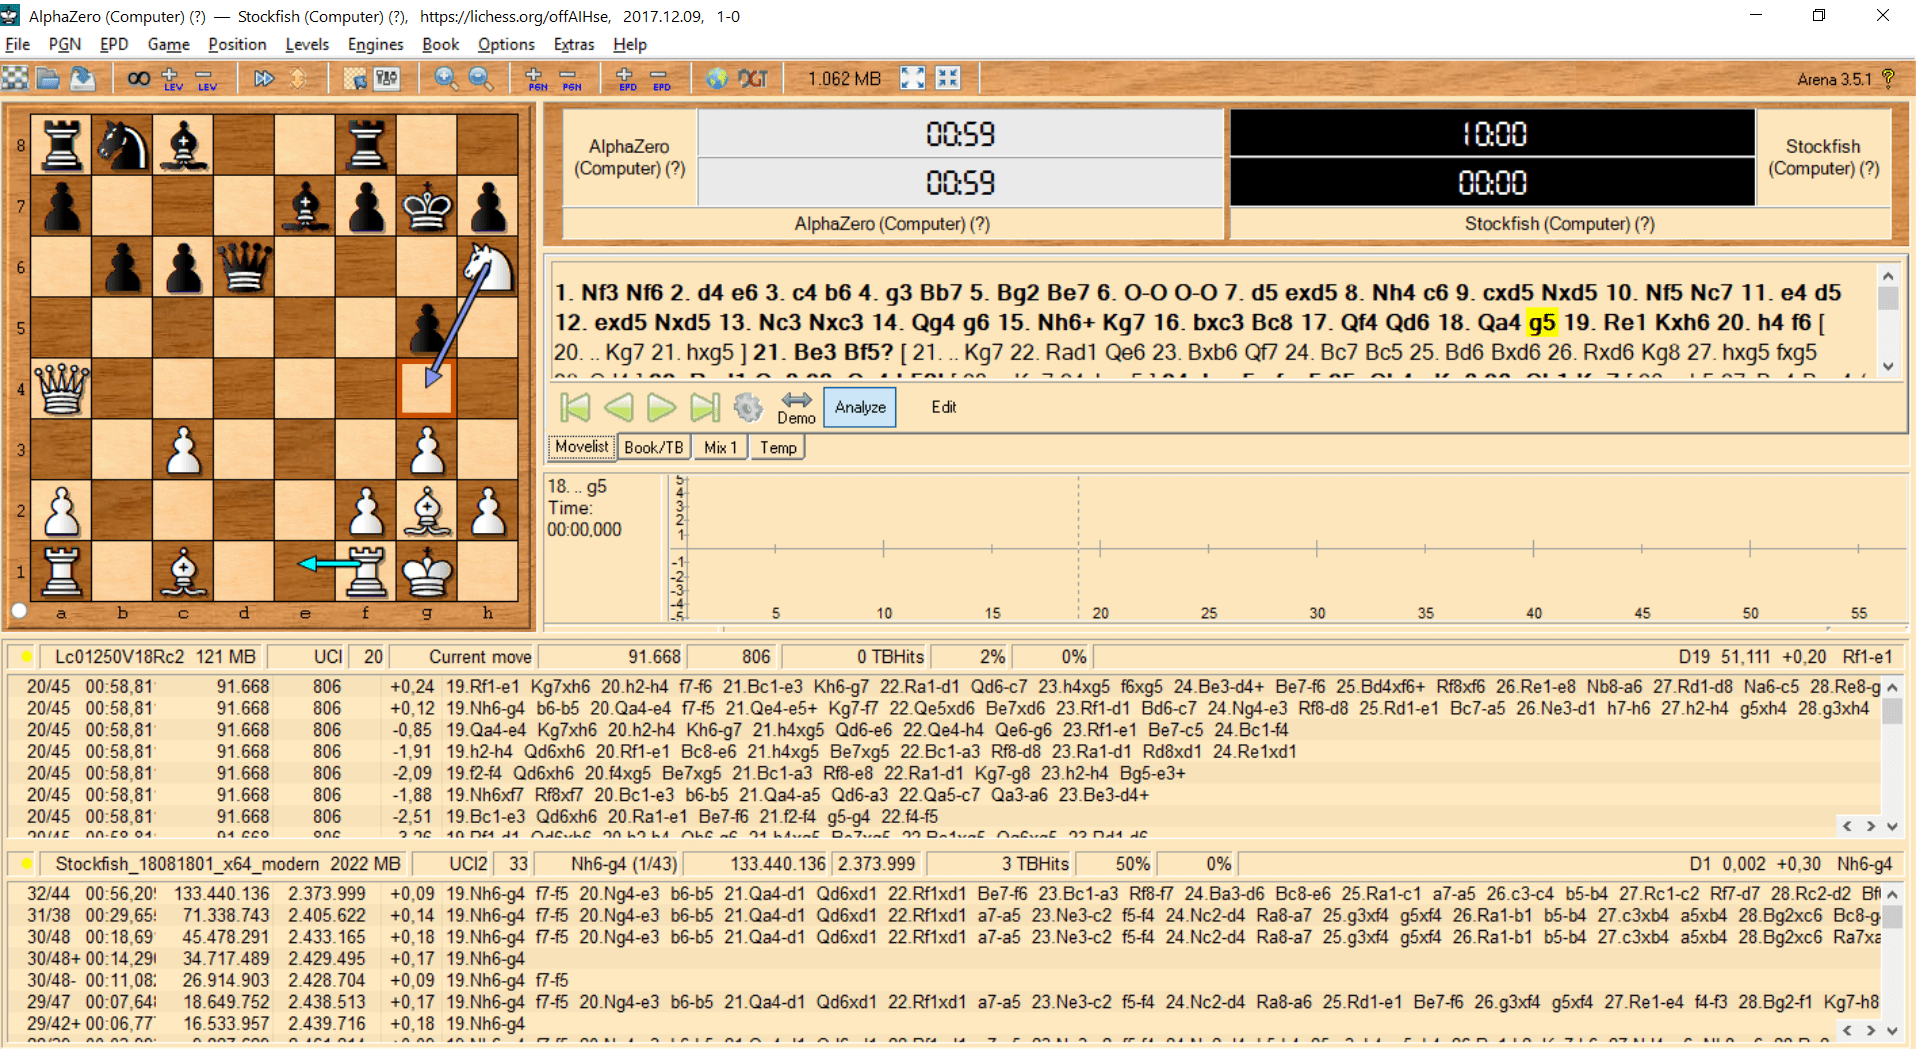Open the PGN menu
The image size is (1916, 1049).
[x=65, y=44]
